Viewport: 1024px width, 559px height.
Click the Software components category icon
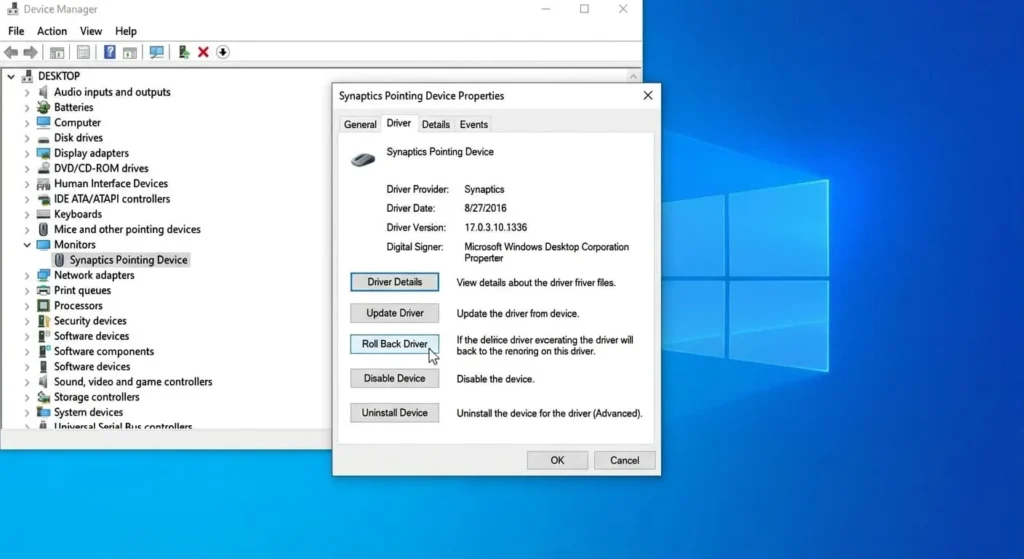(x=43, y=351)
